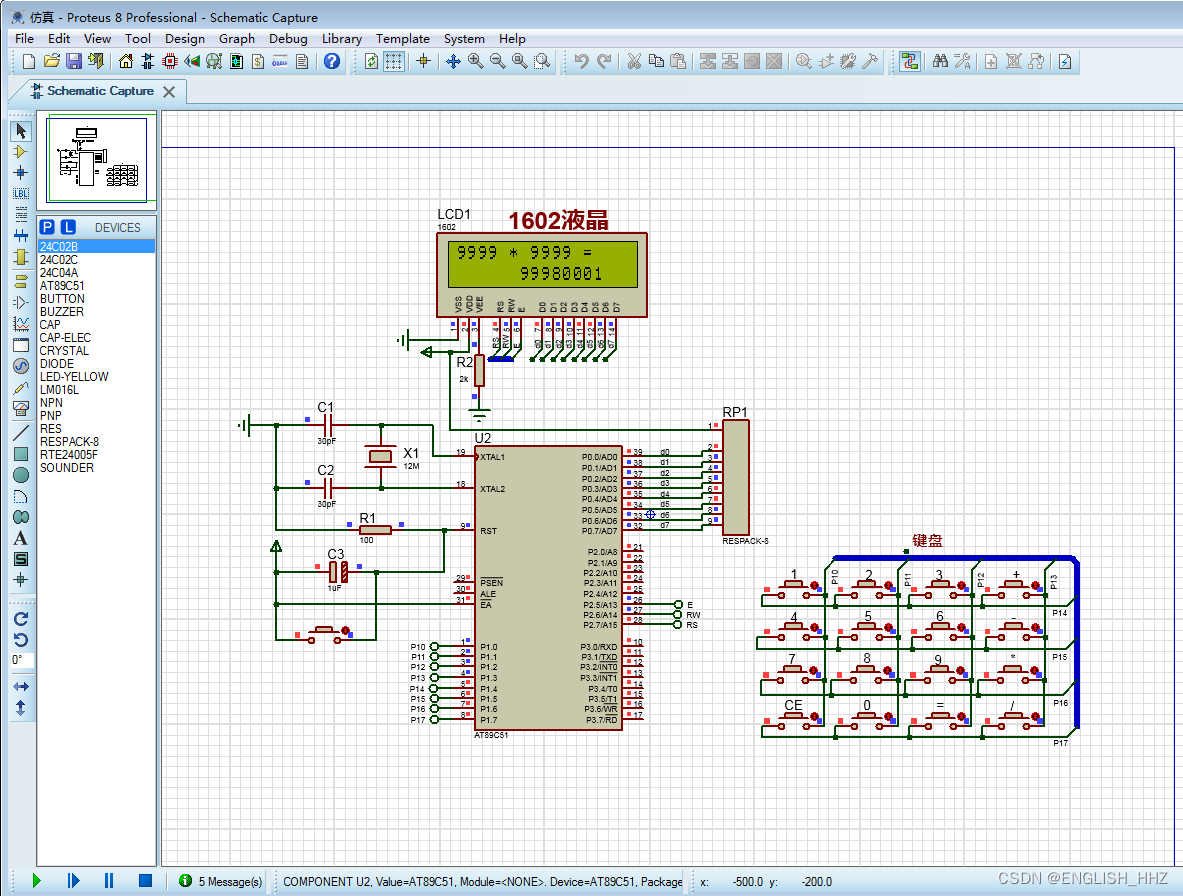
Task: Click the Zoom In magnifier icon
Action: [x=475, y=62]
